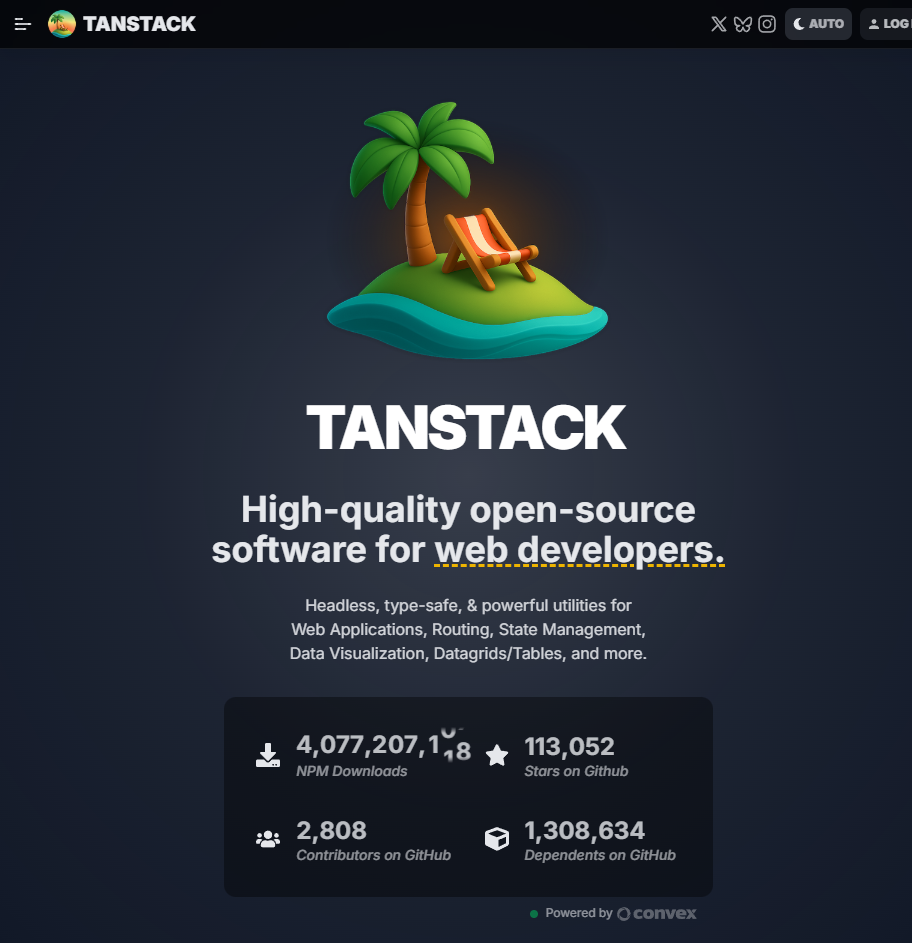Screen dimensions: 912x943
Task: Toggle the AUTO theme mode switch
Action: tap(818, 24)
